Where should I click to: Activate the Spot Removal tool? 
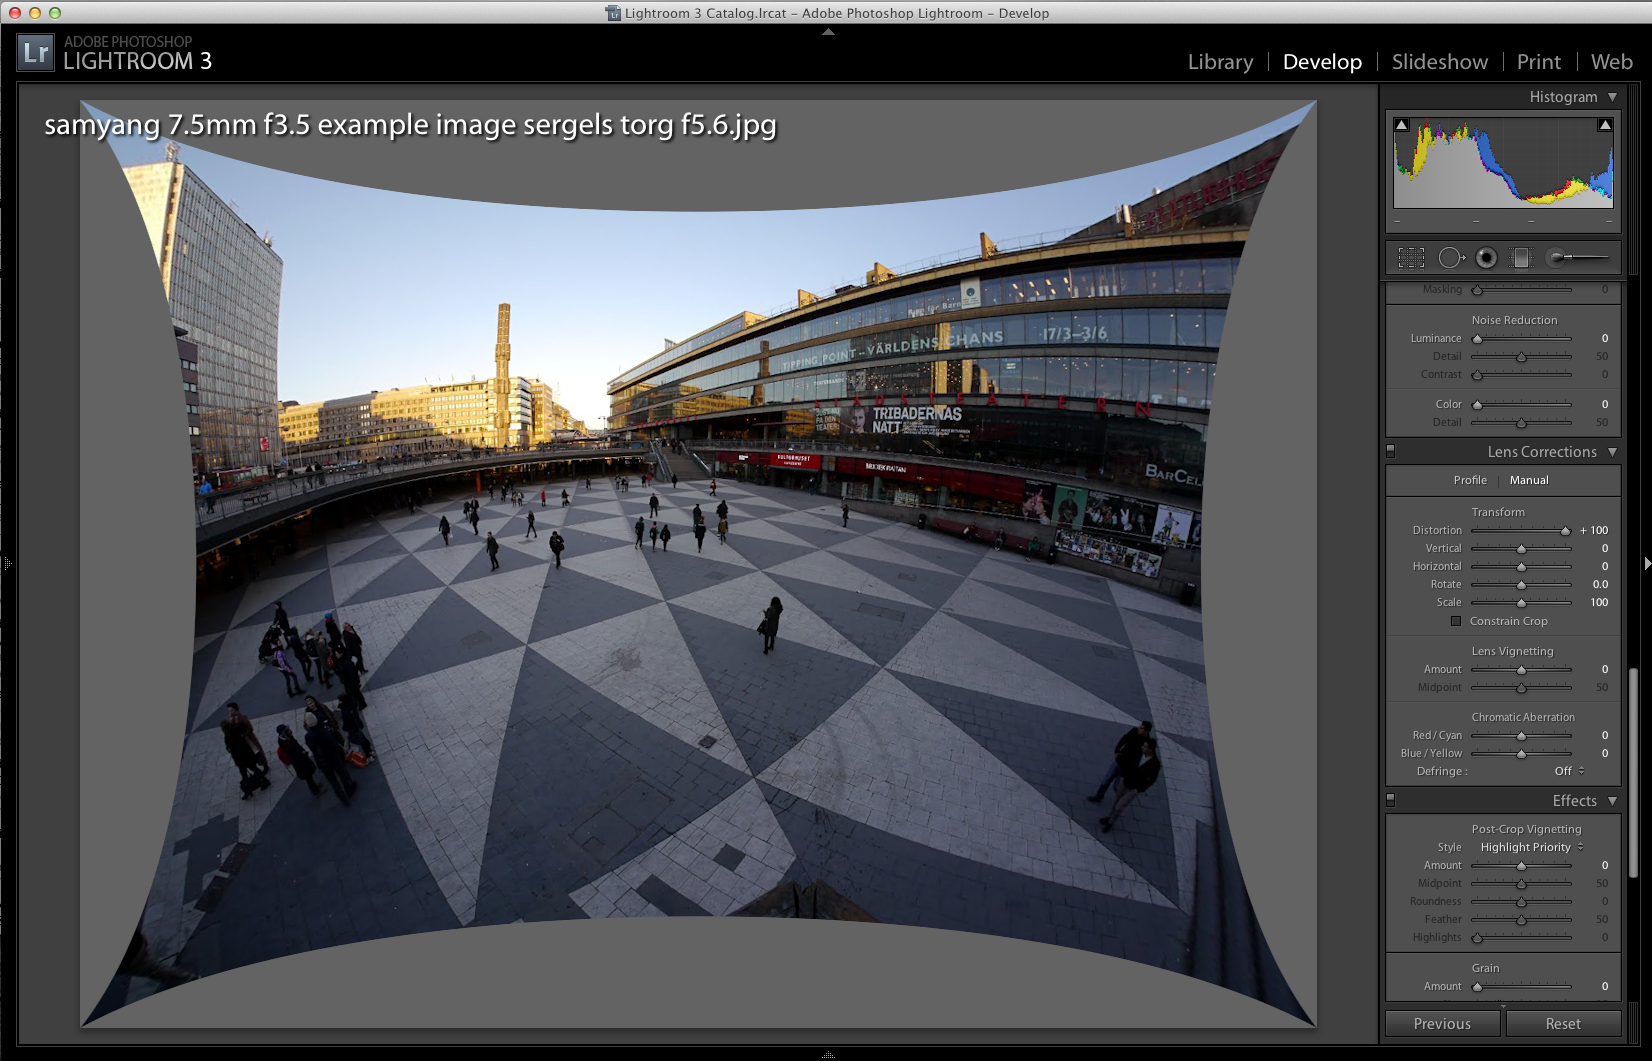click(x=1451, y=258)
